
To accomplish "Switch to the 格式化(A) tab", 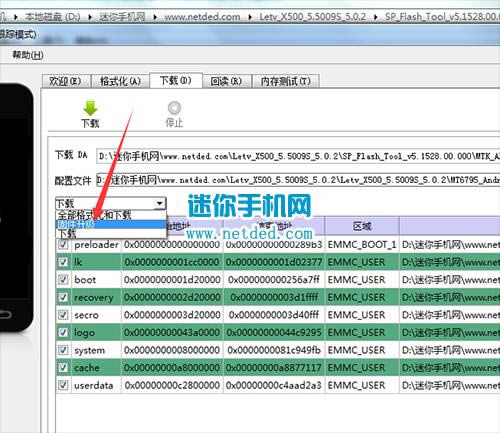I will pos(120,81).
